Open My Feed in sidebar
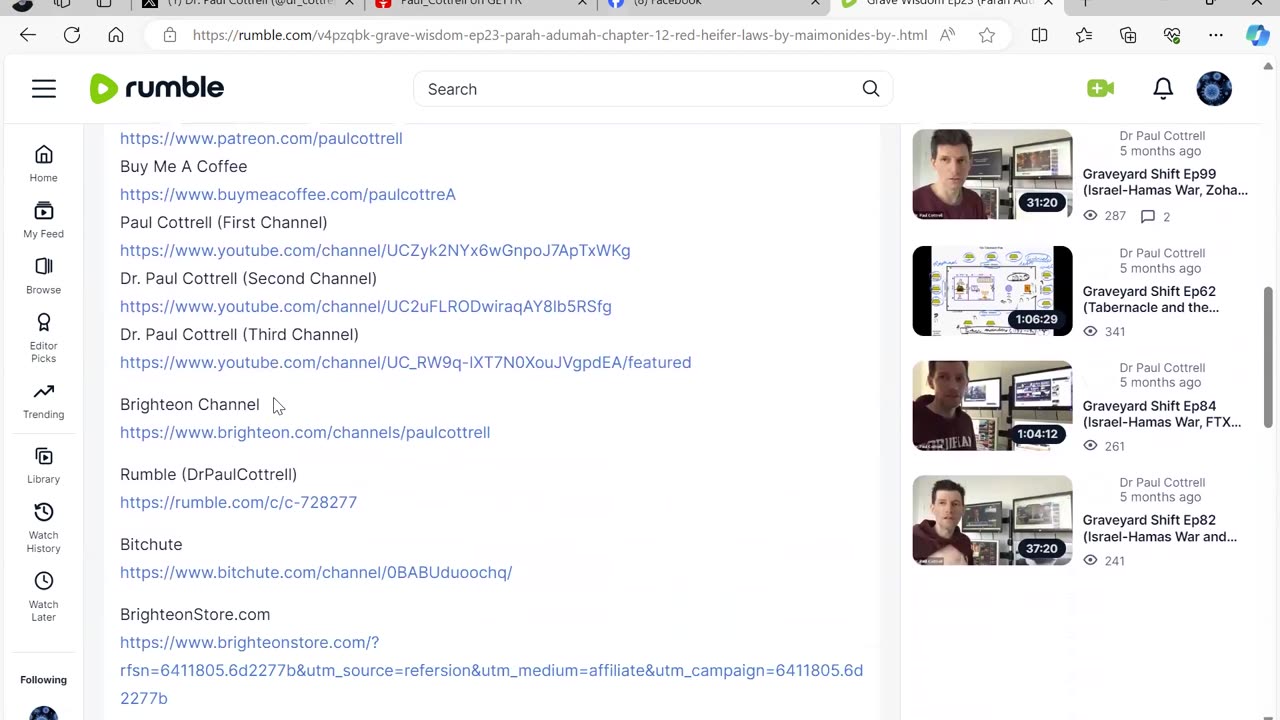Viewport: 1280px width, 720px height. [43, 220]
